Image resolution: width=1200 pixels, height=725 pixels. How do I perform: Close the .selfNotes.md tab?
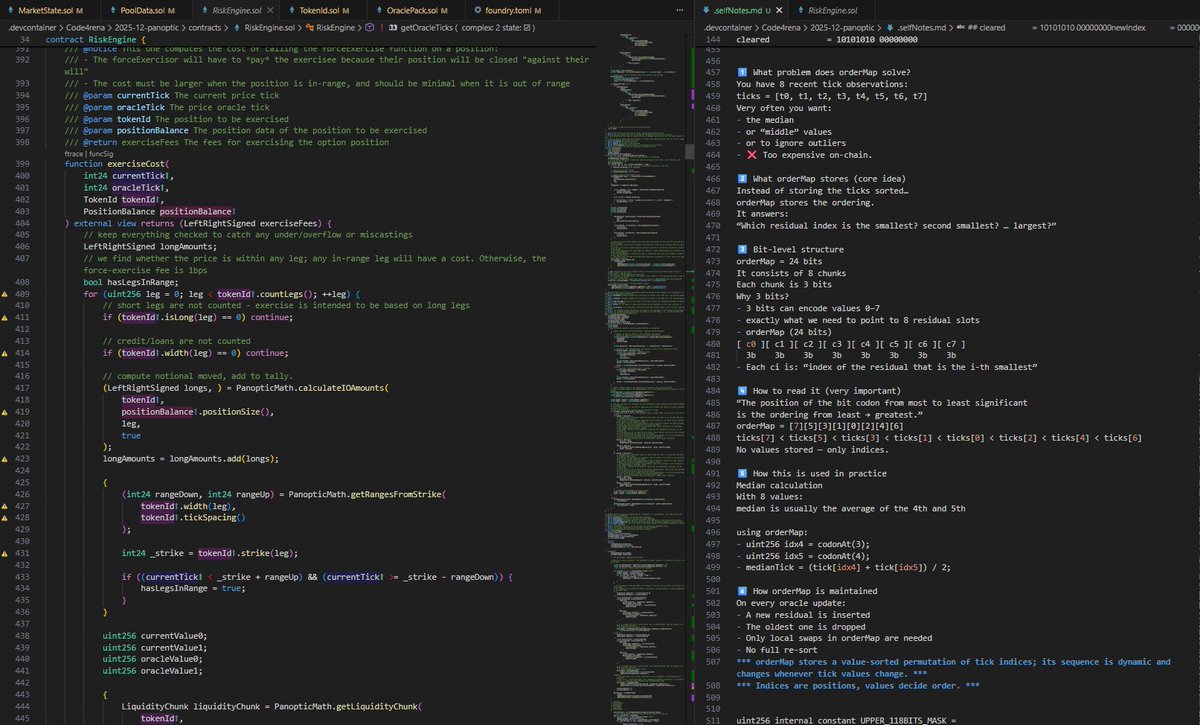click(x=779, y=9)
